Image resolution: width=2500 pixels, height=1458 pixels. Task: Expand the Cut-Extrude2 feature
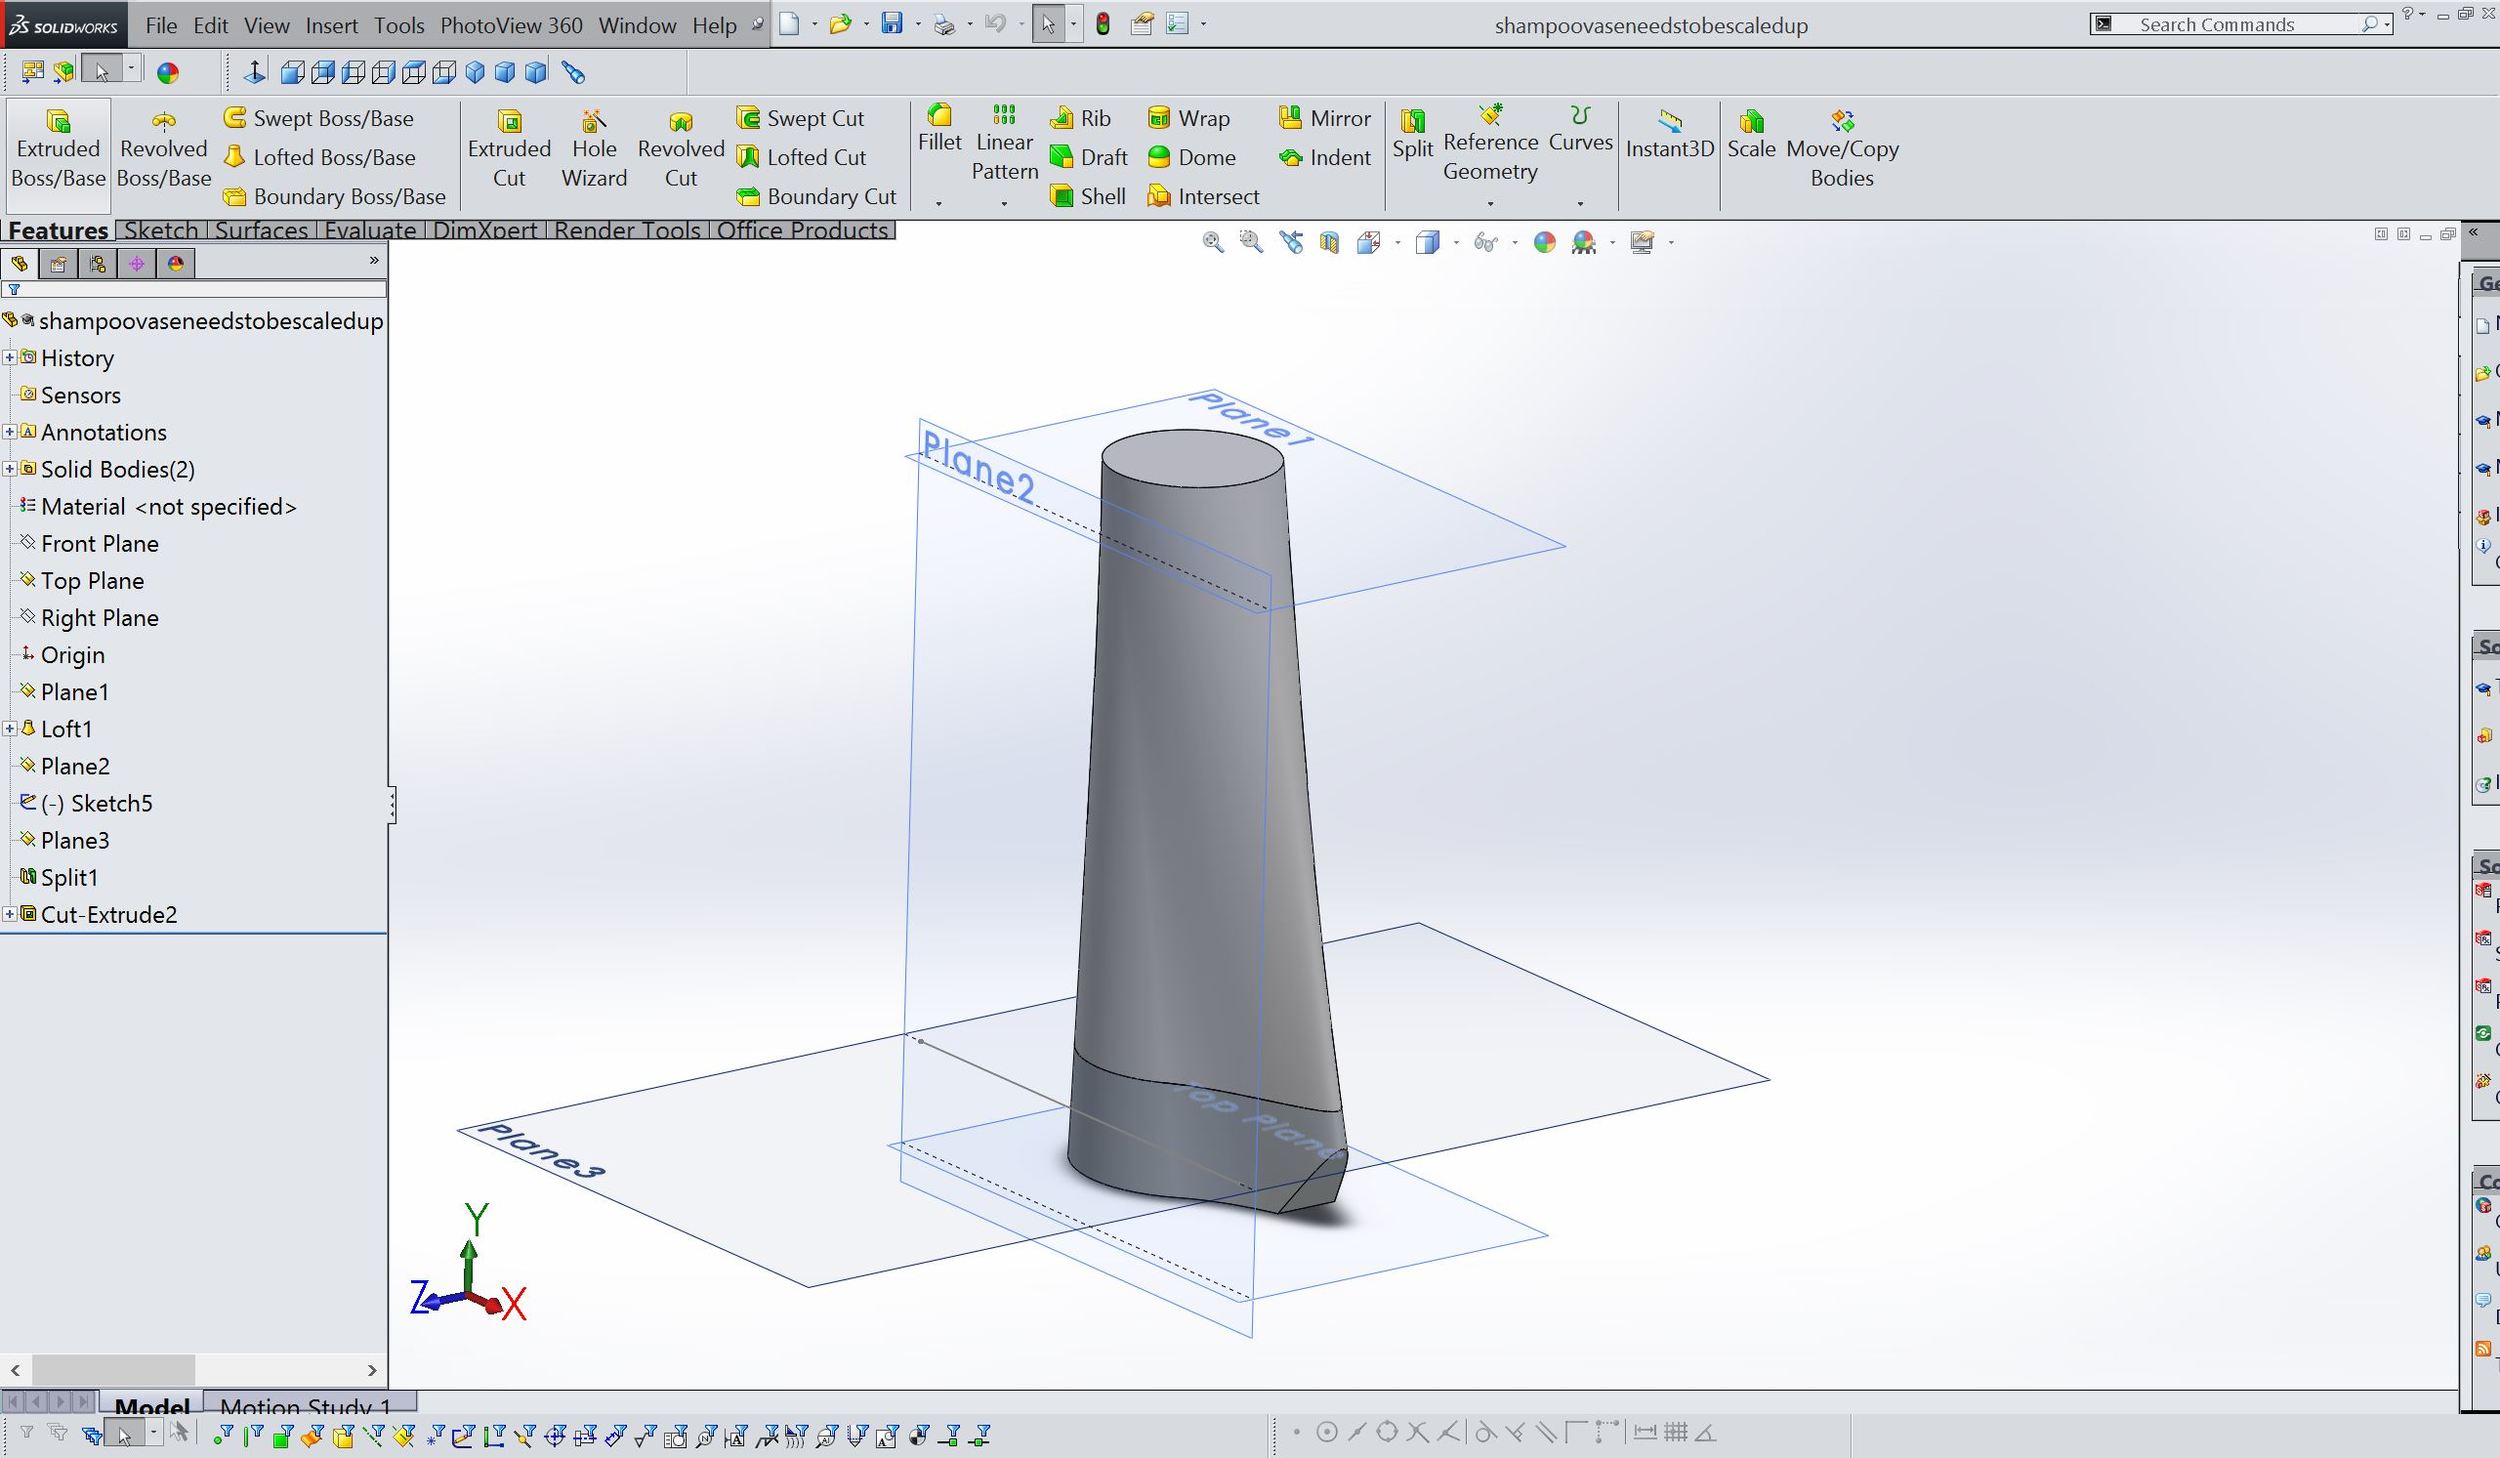(x=9, y=914)
